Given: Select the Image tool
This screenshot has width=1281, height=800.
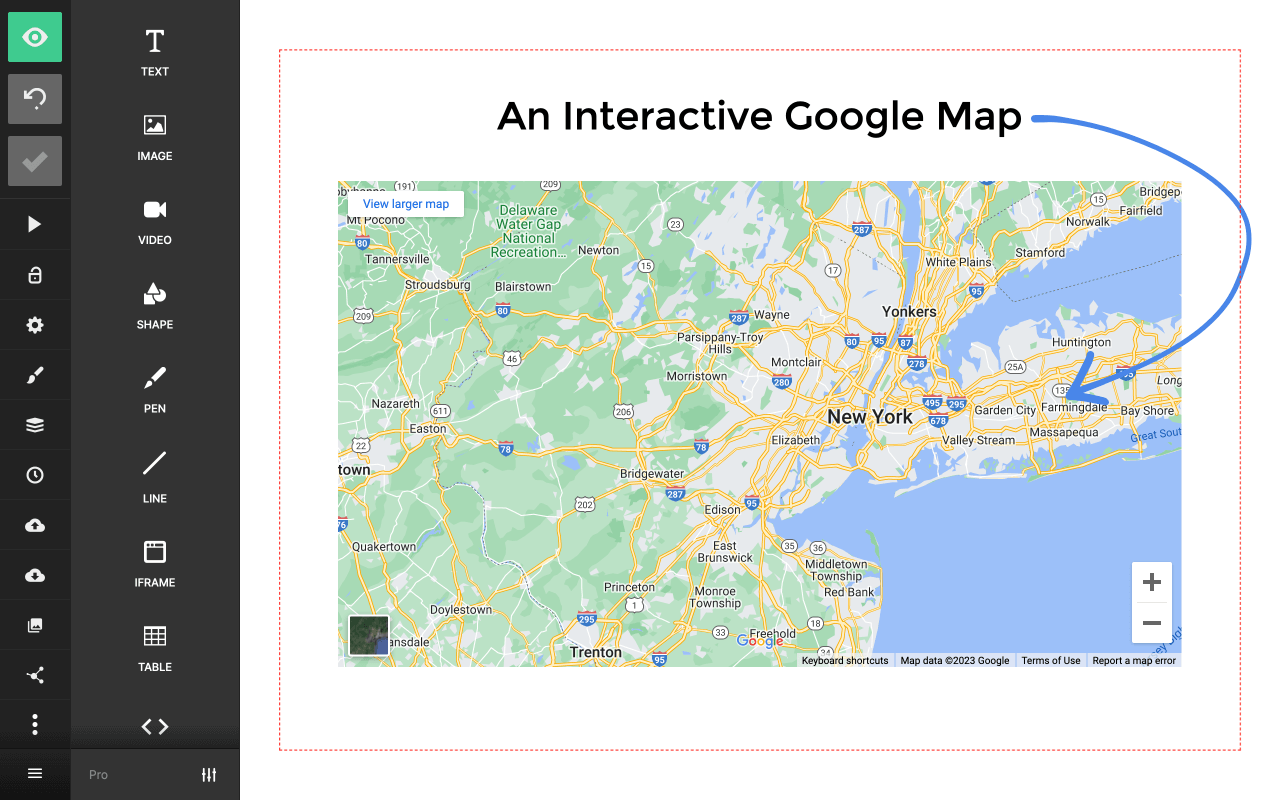Looking at the screenshot, I should pyautogui.click(x=155, y=138).
